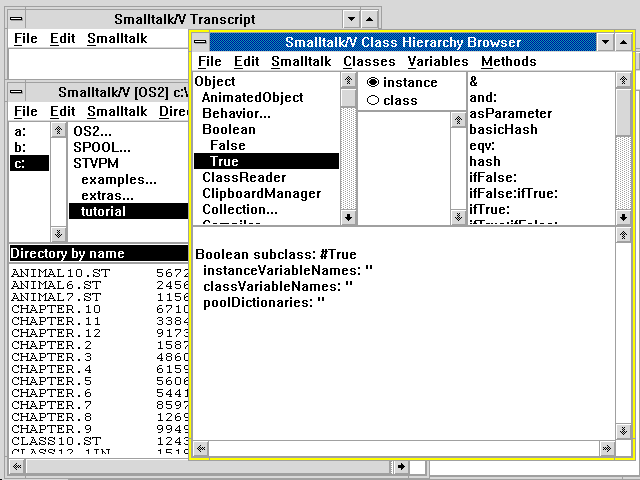640x480 pixels.
Task: Open Smalltalk menu in Class Hierarchy Browser
Action: 301,61
